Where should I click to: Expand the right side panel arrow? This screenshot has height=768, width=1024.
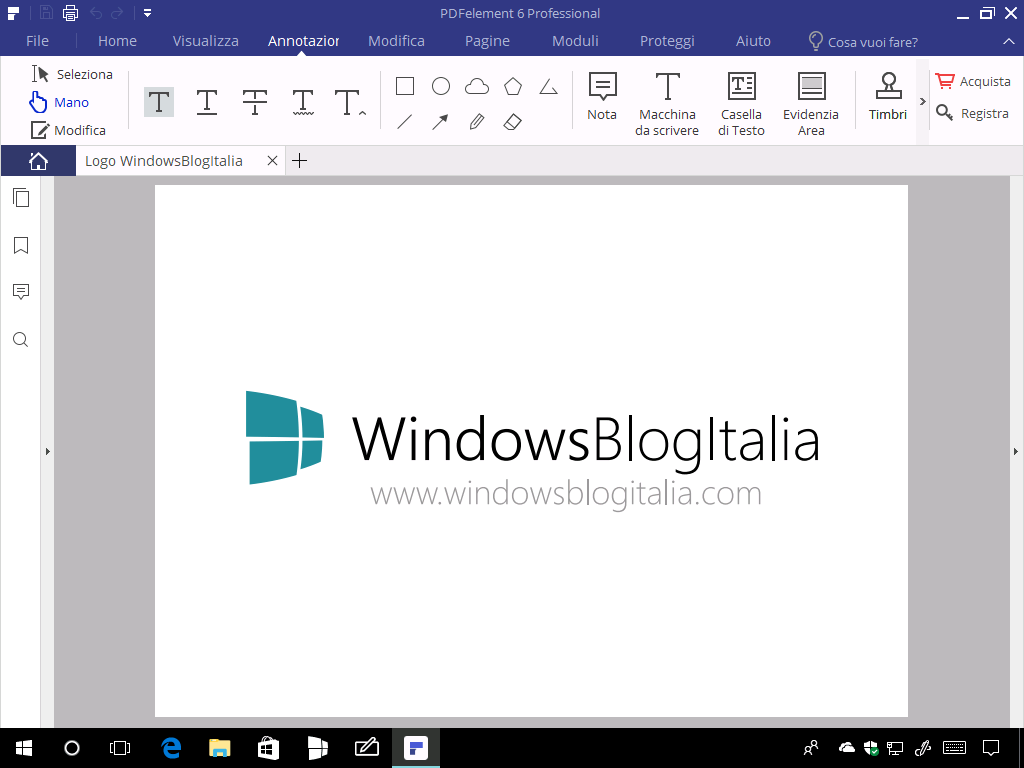click(1016, 451)
